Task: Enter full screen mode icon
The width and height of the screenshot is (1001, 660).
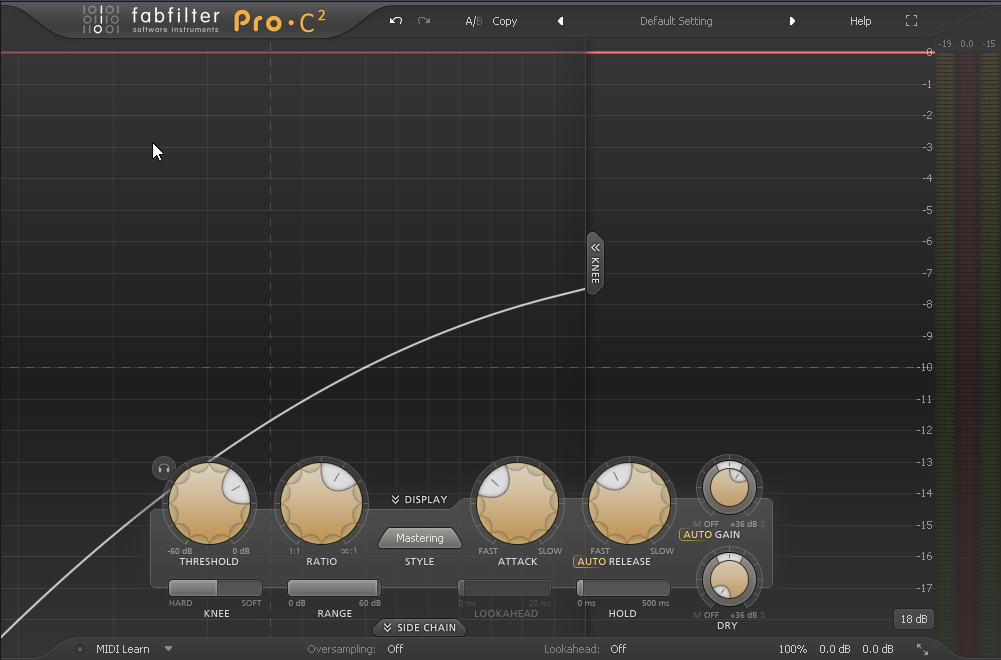Action: pos(912,21)
